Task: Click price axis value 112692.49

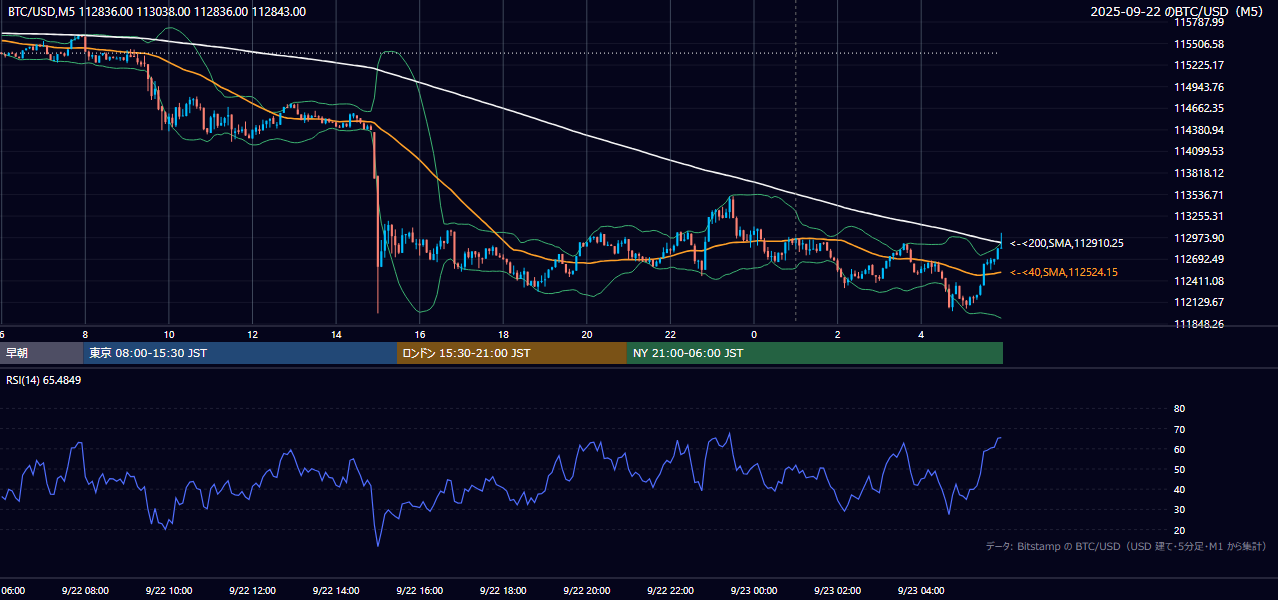Action: pos(1198,259)
